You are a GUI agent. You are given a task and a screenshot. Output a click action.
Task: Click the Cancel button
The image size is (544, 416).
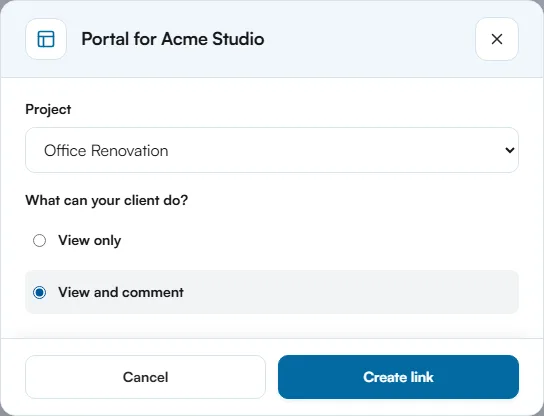coord(145,377)
